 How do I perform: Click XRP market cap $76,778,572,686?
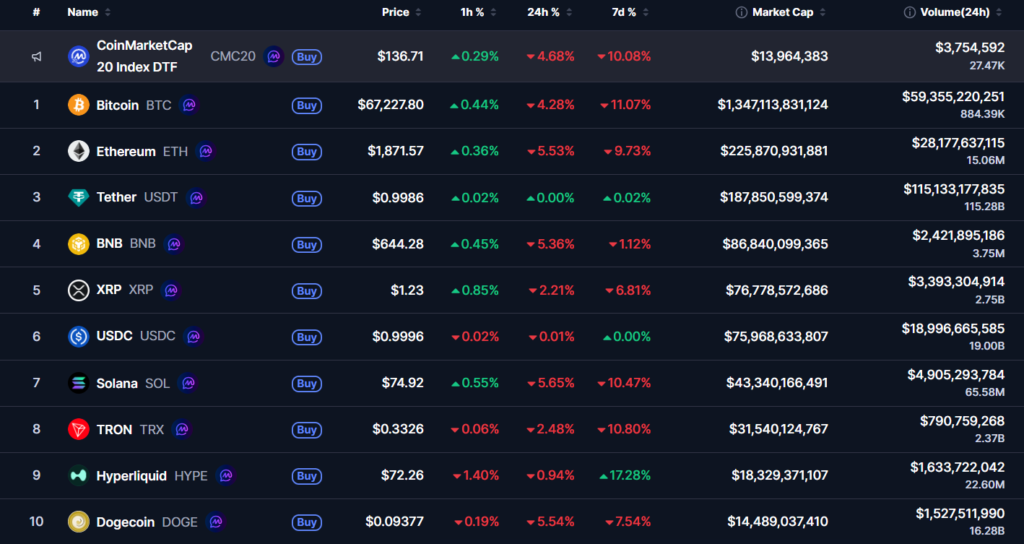coord(776,290)
